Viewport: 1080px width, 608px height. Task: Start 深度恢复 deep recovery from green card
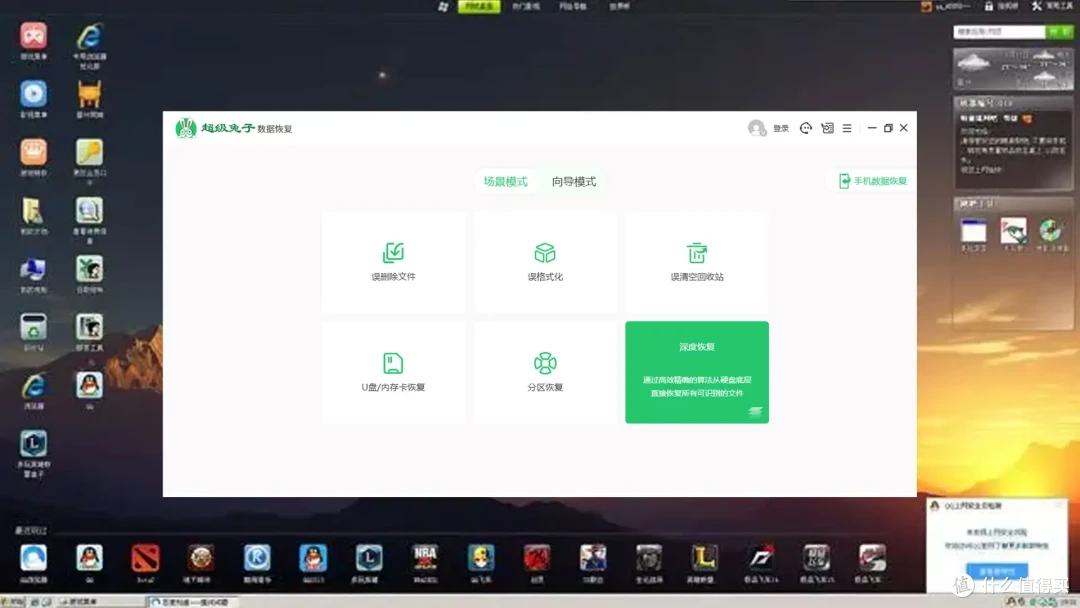tap(697, 372)
